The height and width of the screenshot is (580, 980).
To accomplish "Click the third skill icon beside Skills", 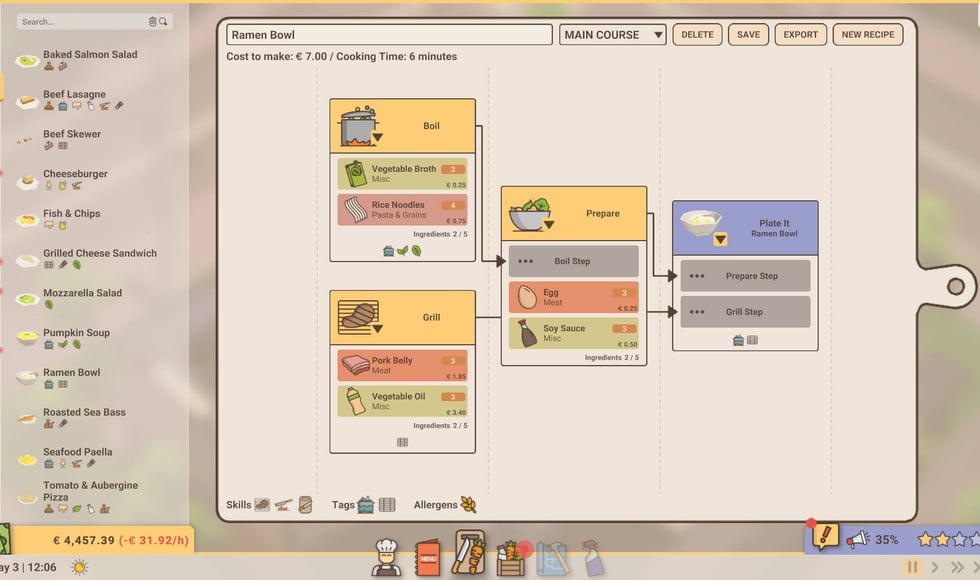I will [x=305, y=504].
